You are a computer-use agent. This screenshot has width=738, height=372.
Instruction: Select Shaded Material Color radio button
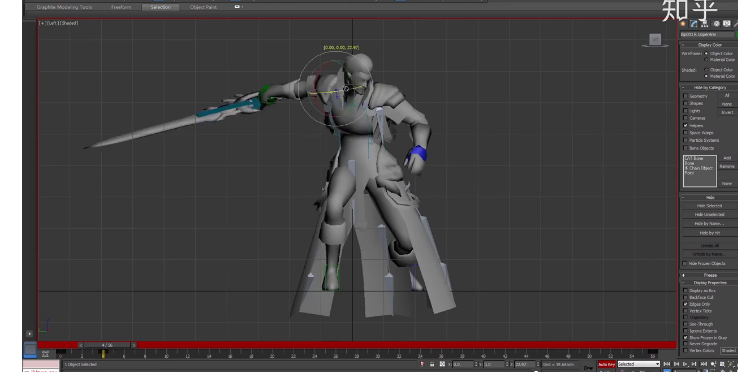706,76
